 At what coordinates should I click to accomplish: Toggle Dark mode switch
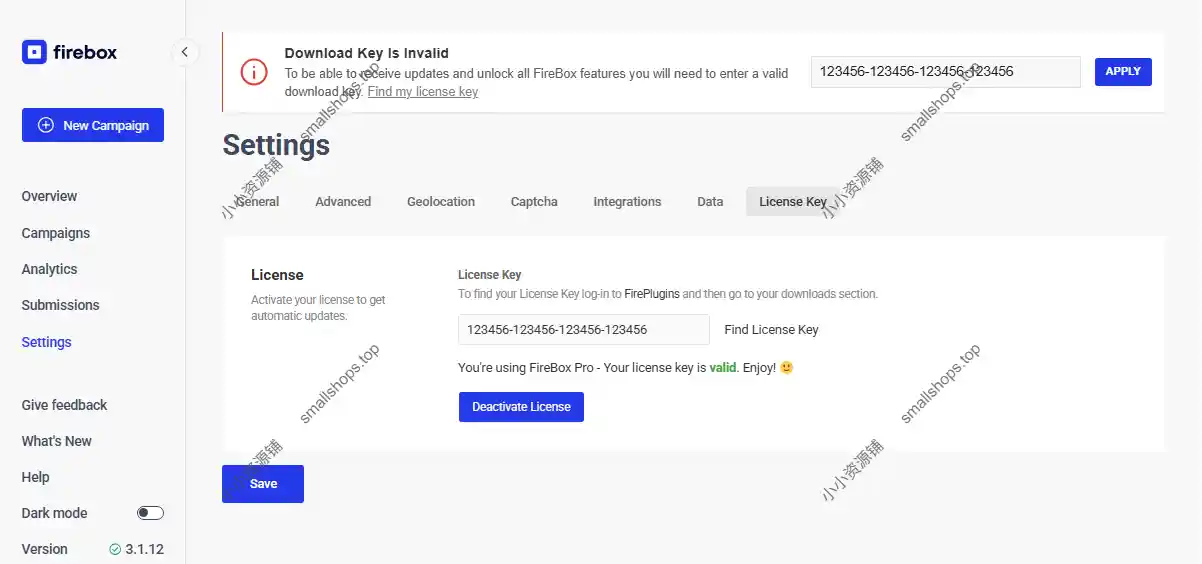(x=150, y=513)
